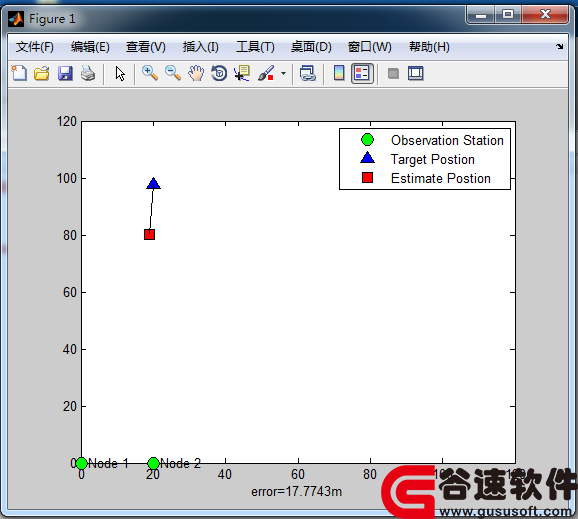Click the Hide Plot Tools icon
This screenshot has height=519, width=578.
(x=393, y=73)
